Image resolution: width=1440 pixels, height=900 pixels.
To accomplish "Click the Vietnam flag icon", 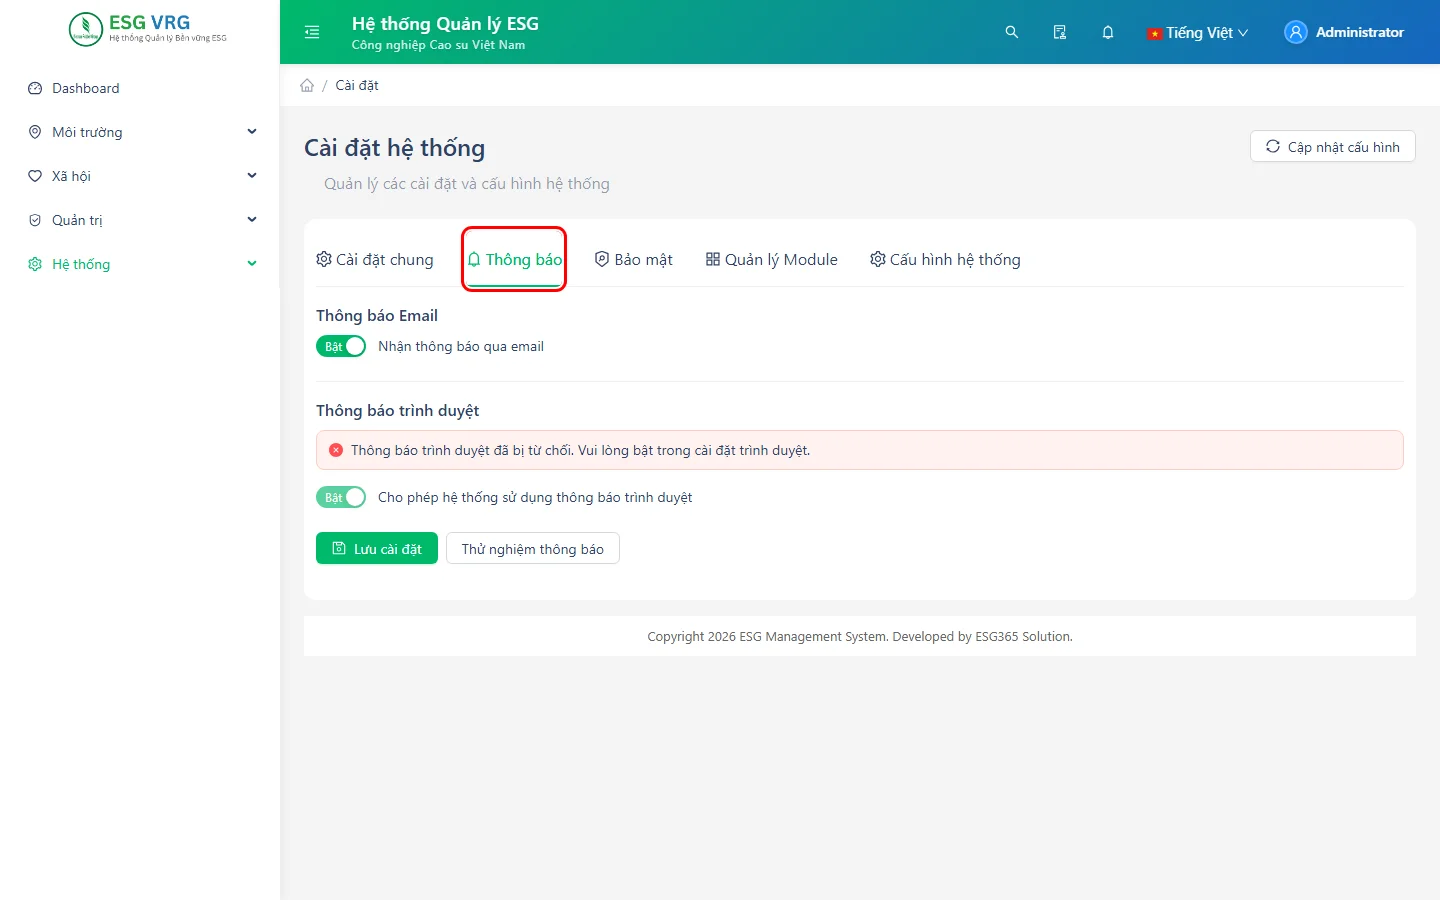I will pyautogui.click(x=1154, y=33).
